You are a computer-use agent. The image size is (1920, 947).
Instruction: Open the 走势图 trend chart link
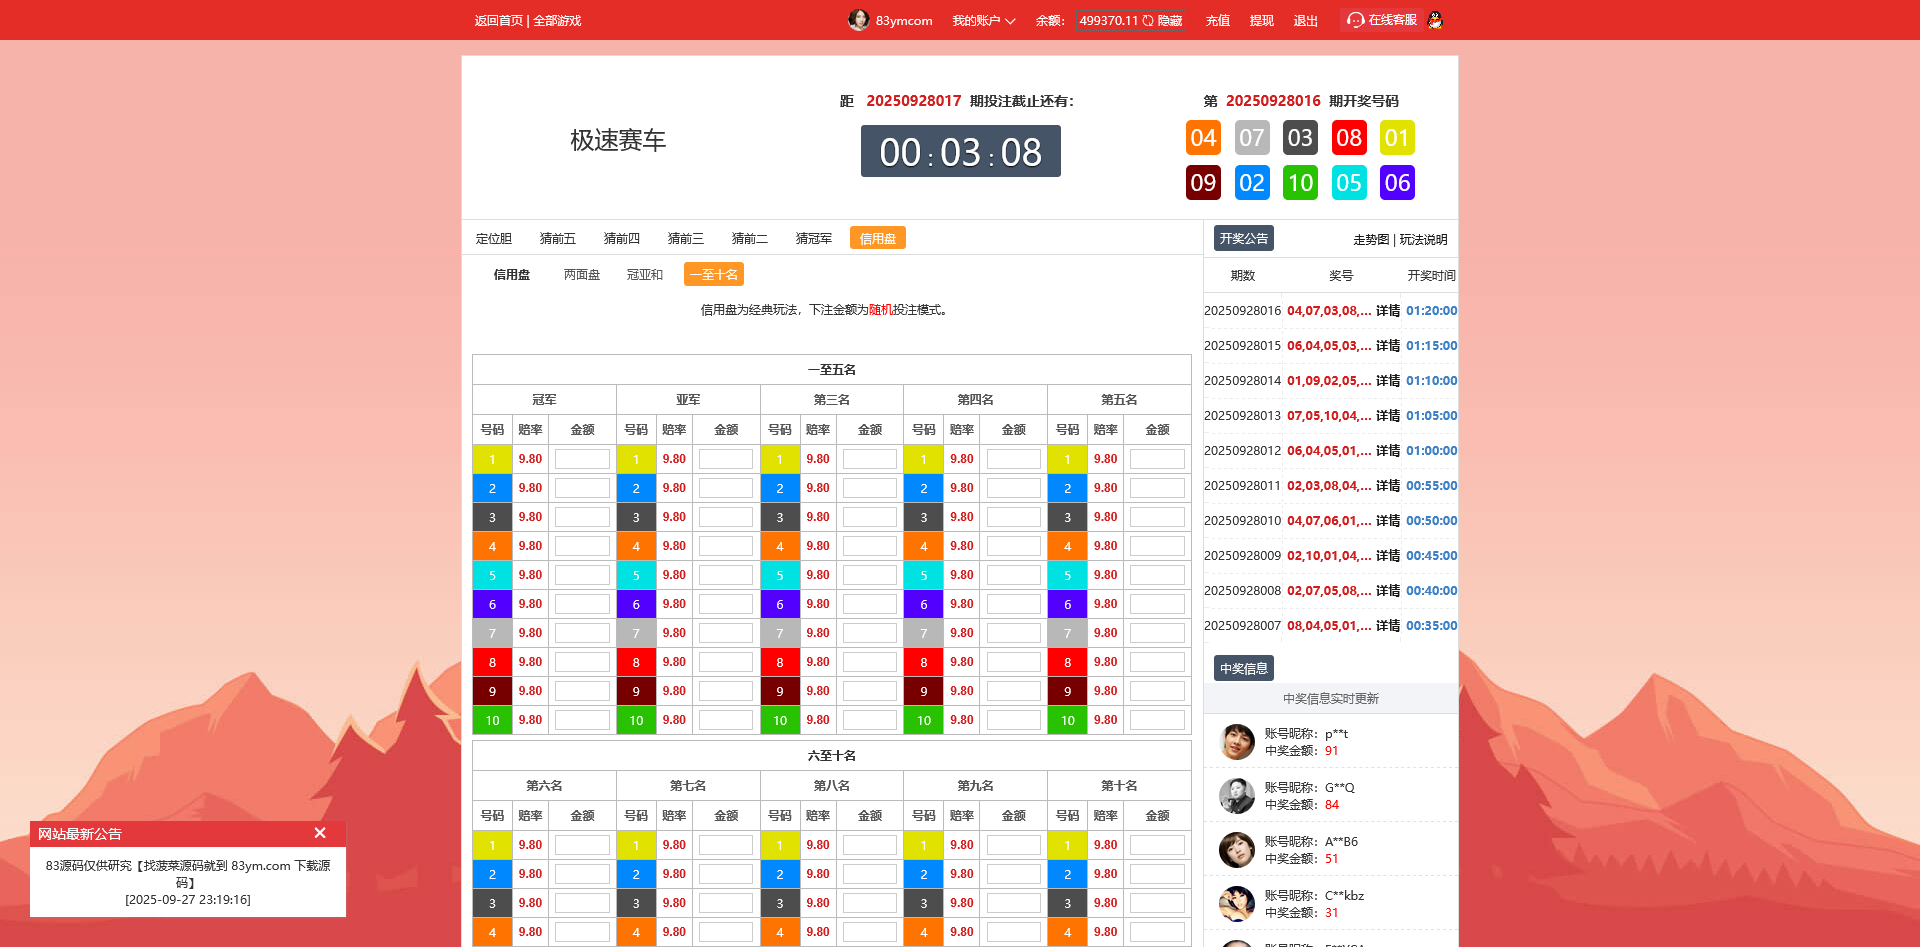[x=1370, y=239]
